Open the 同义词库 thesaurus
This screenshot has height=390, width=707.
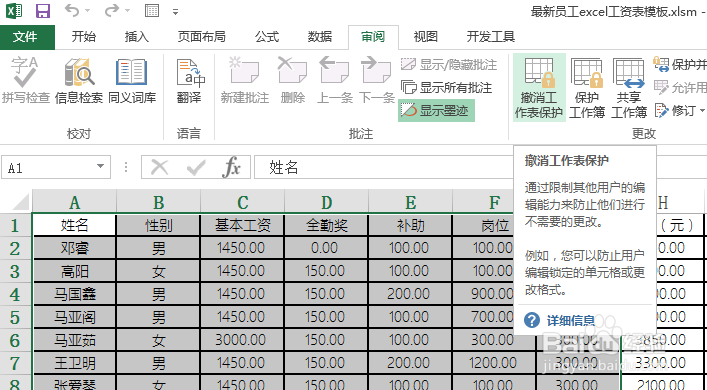pyautogui.click(x=132, y=80)
